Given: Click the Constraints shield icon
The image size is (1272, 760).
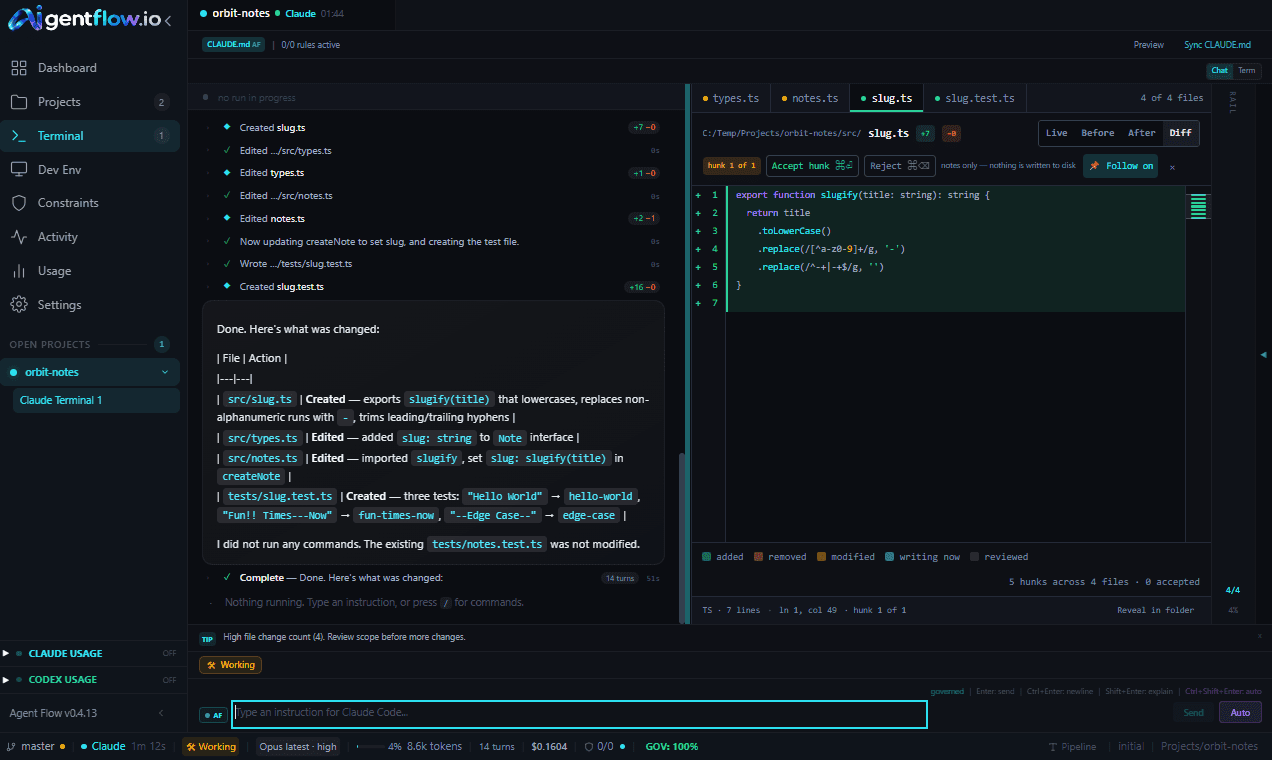Looking at the screenshot, I should pyautogui.click(x=18, y=203).
